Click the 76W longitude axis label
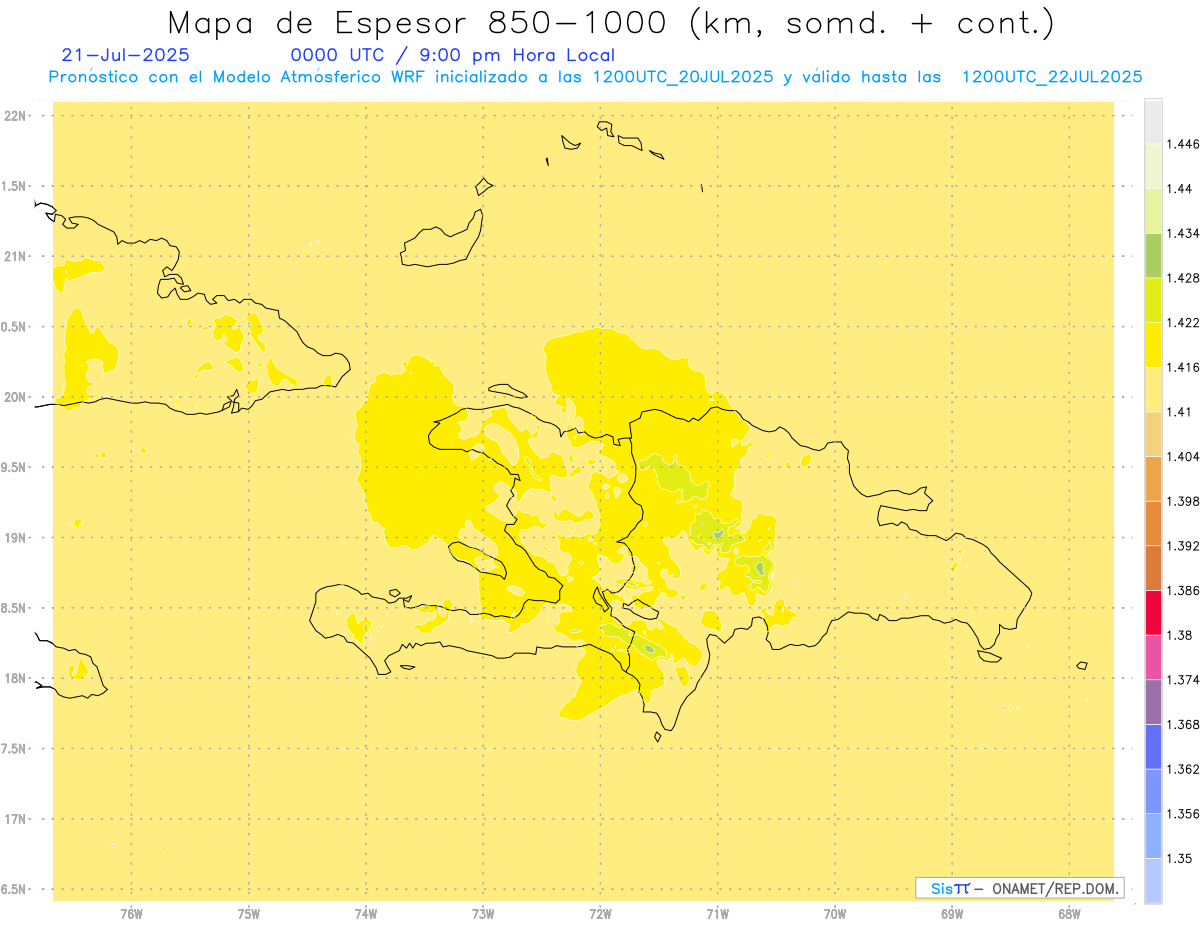The image size is (1200, 927). pos(131,914)
